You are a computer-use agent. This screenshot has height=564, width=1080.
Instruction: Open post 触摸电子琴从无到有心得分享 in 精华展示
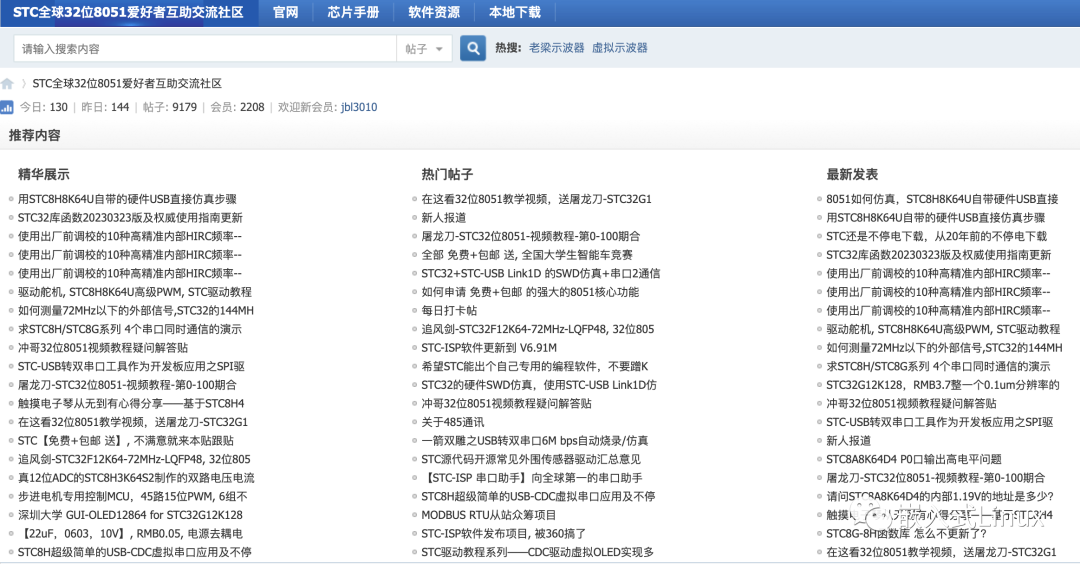pyautogui.click(x=131, y=404)
